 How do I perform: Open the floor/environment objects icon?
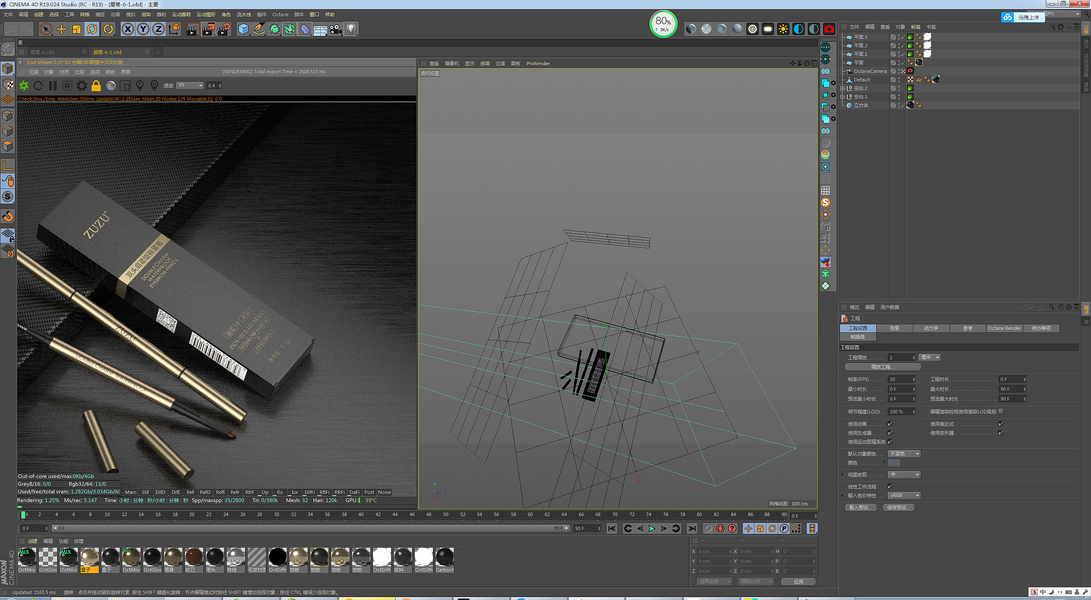coord(320,29)
